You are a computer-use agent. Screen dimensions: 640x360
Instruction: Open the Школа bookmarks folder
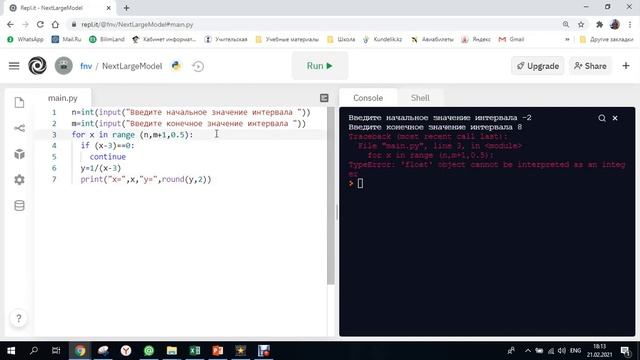(341, 39)
